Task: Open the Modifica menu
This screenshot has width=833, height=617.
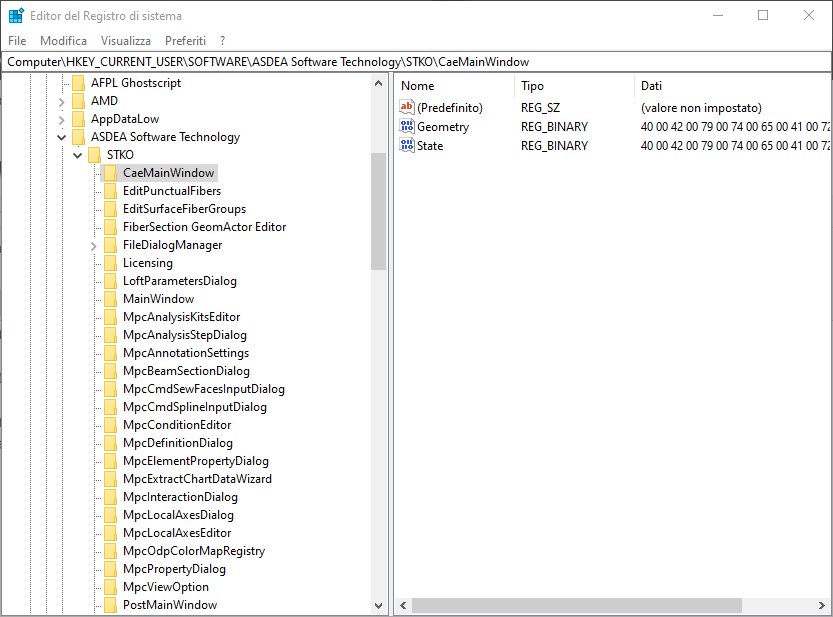Action: pyautogui.click(x=63, y=41)
